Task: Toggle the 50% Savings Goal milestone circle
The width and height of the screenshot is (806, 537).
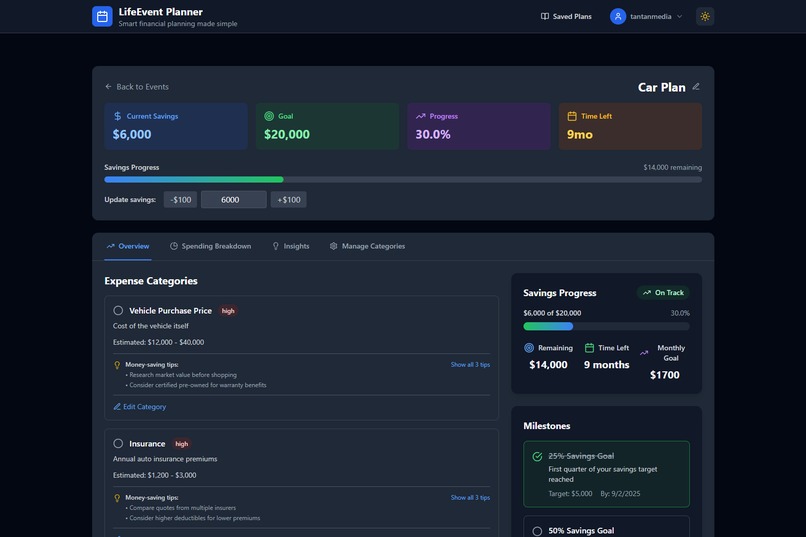Action: (x=537, y=531)
